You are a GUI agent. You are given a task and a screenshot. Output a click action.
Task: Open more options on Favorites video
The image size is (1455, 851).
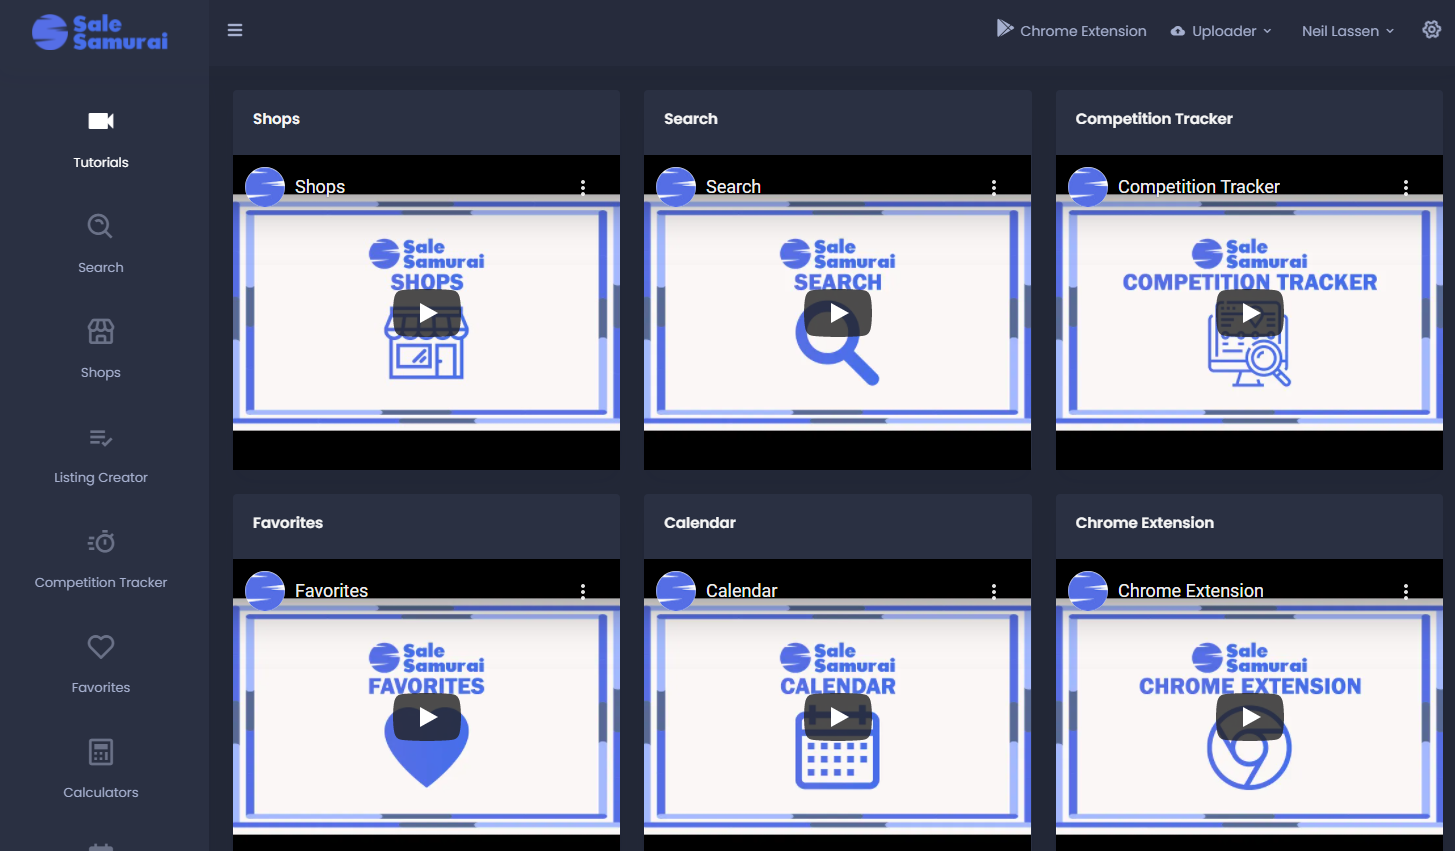pos(583,591)
